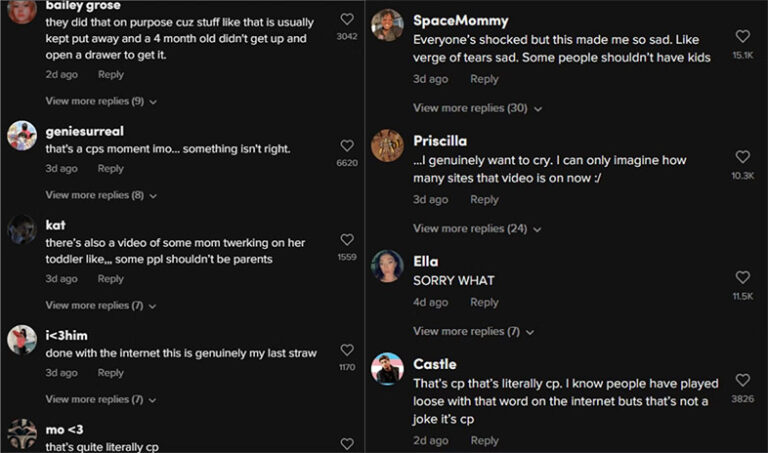Like bailey grose's comment with the heart
768x453 pixels.
click(347, 20)
